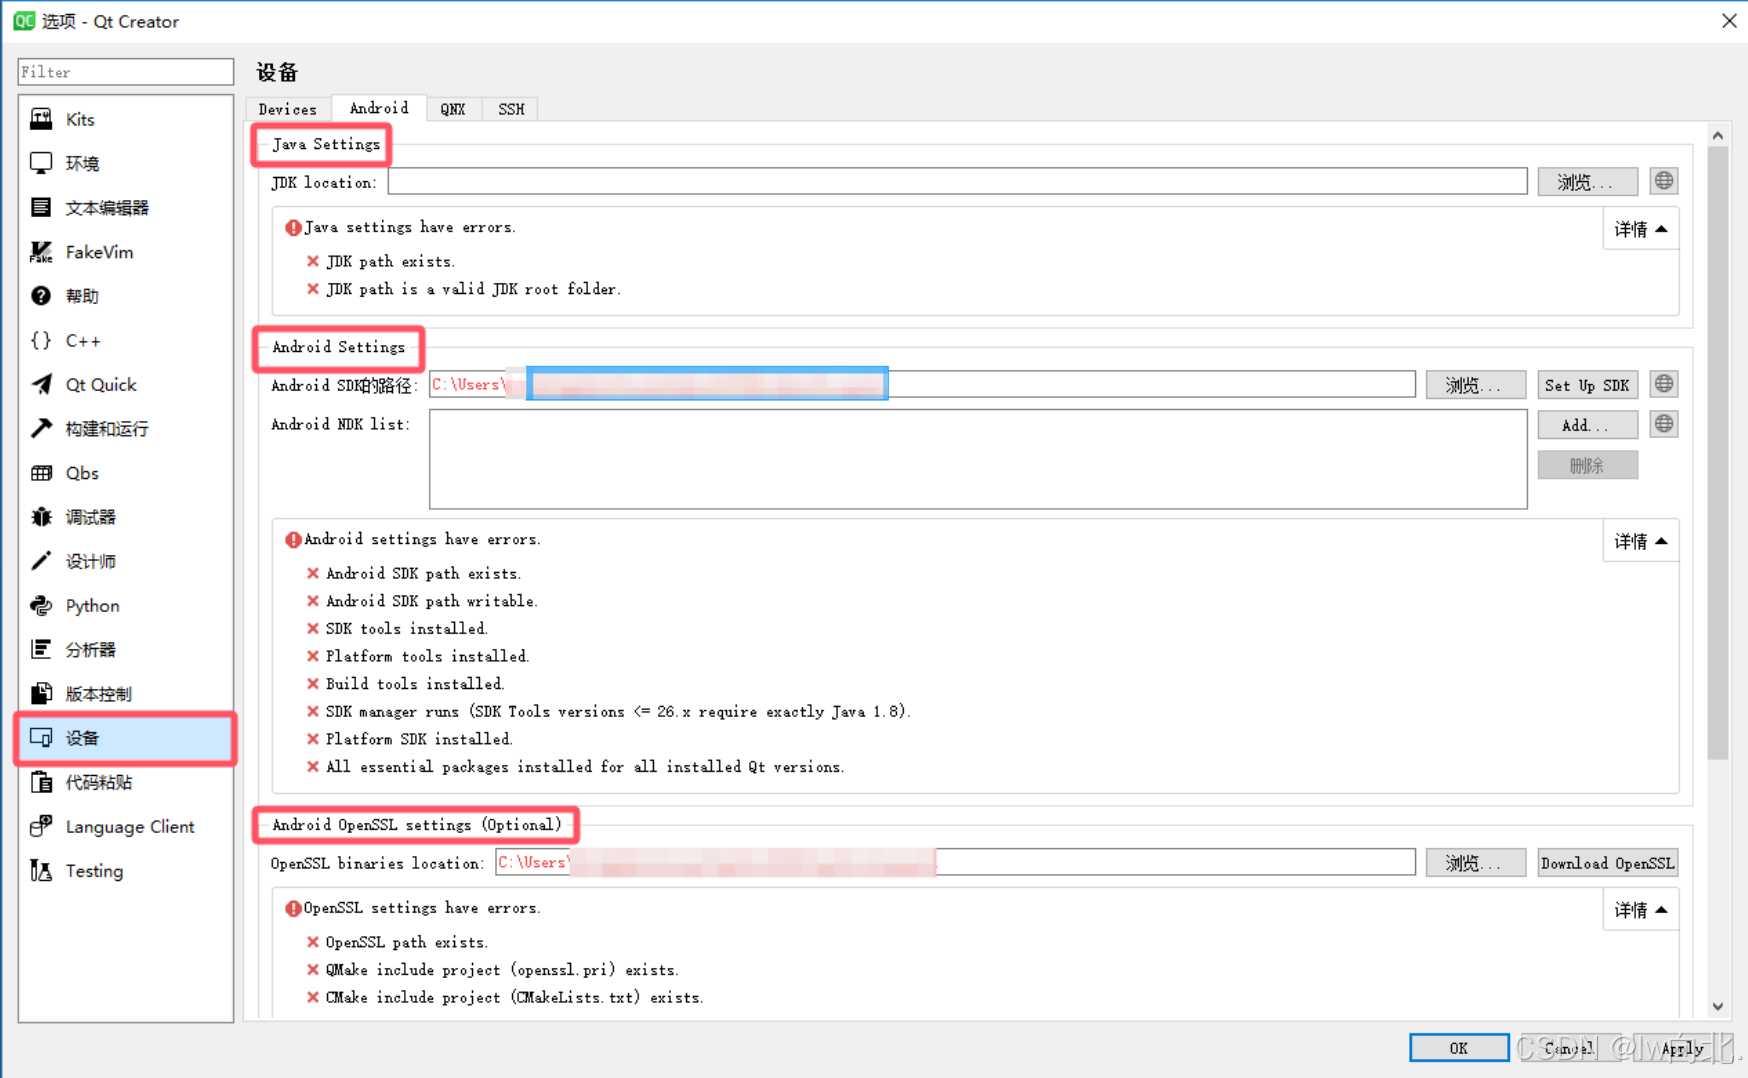Viewport: 1748px width, 1078px height.
Task: Switch to the QNX tab
Action: click(453, 109)
